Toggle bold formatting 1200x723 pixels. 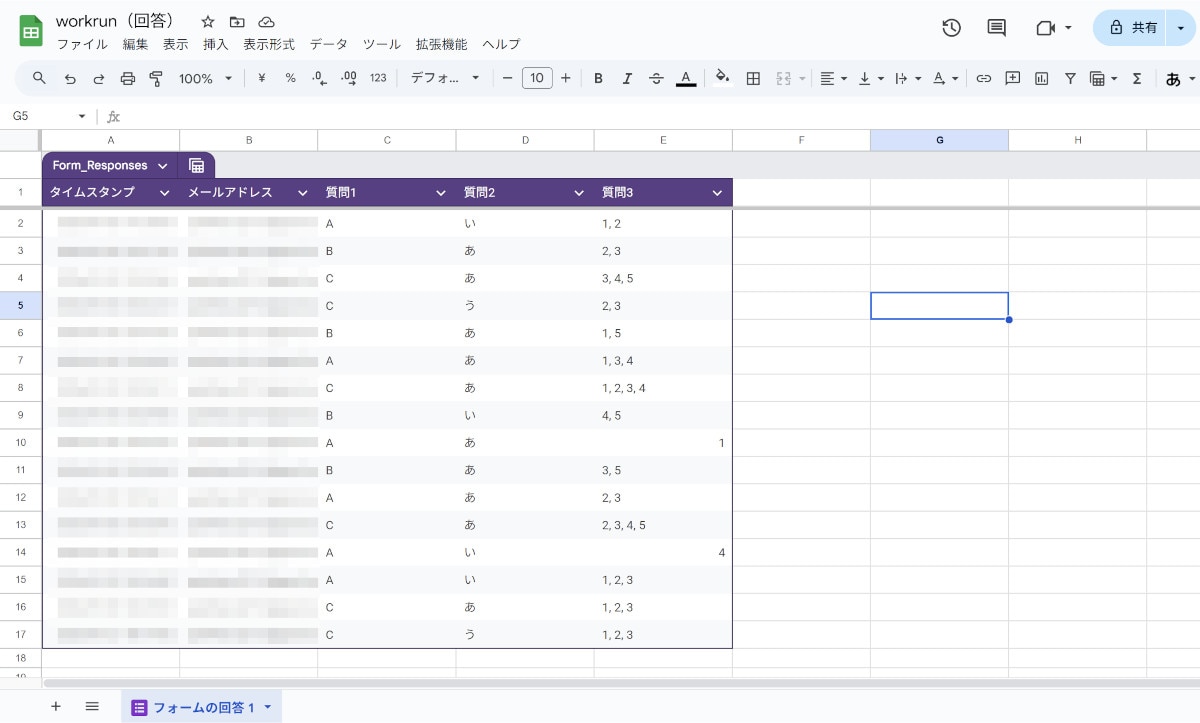[x=598, y=78]
